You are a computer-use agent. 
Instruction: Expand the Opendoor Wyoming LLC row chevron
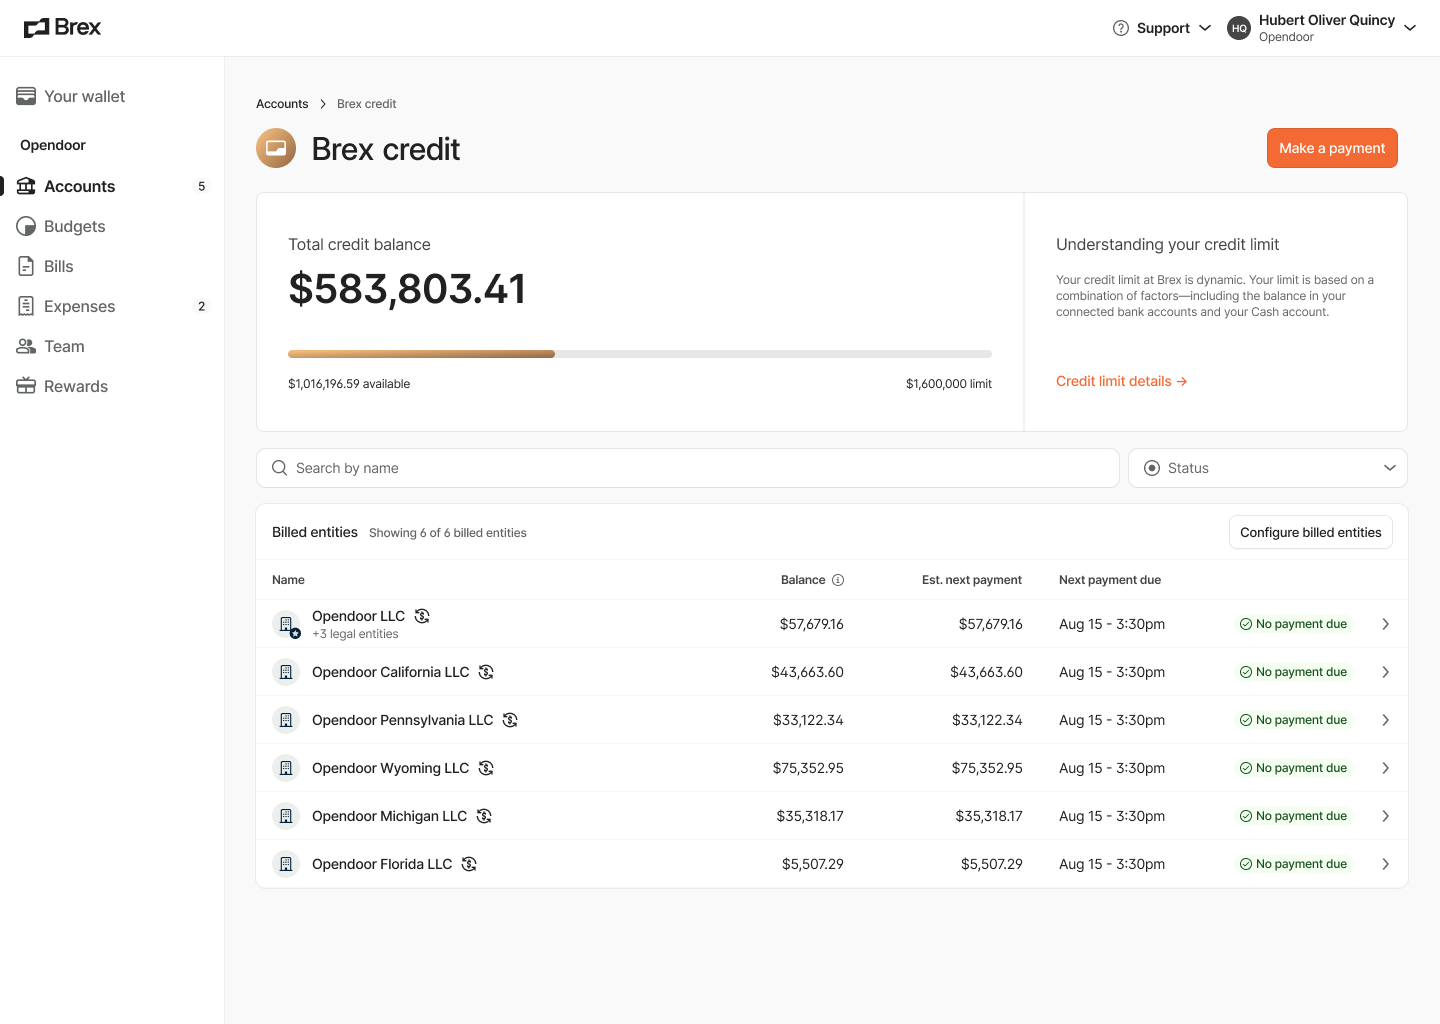[x=1385, y=768]
